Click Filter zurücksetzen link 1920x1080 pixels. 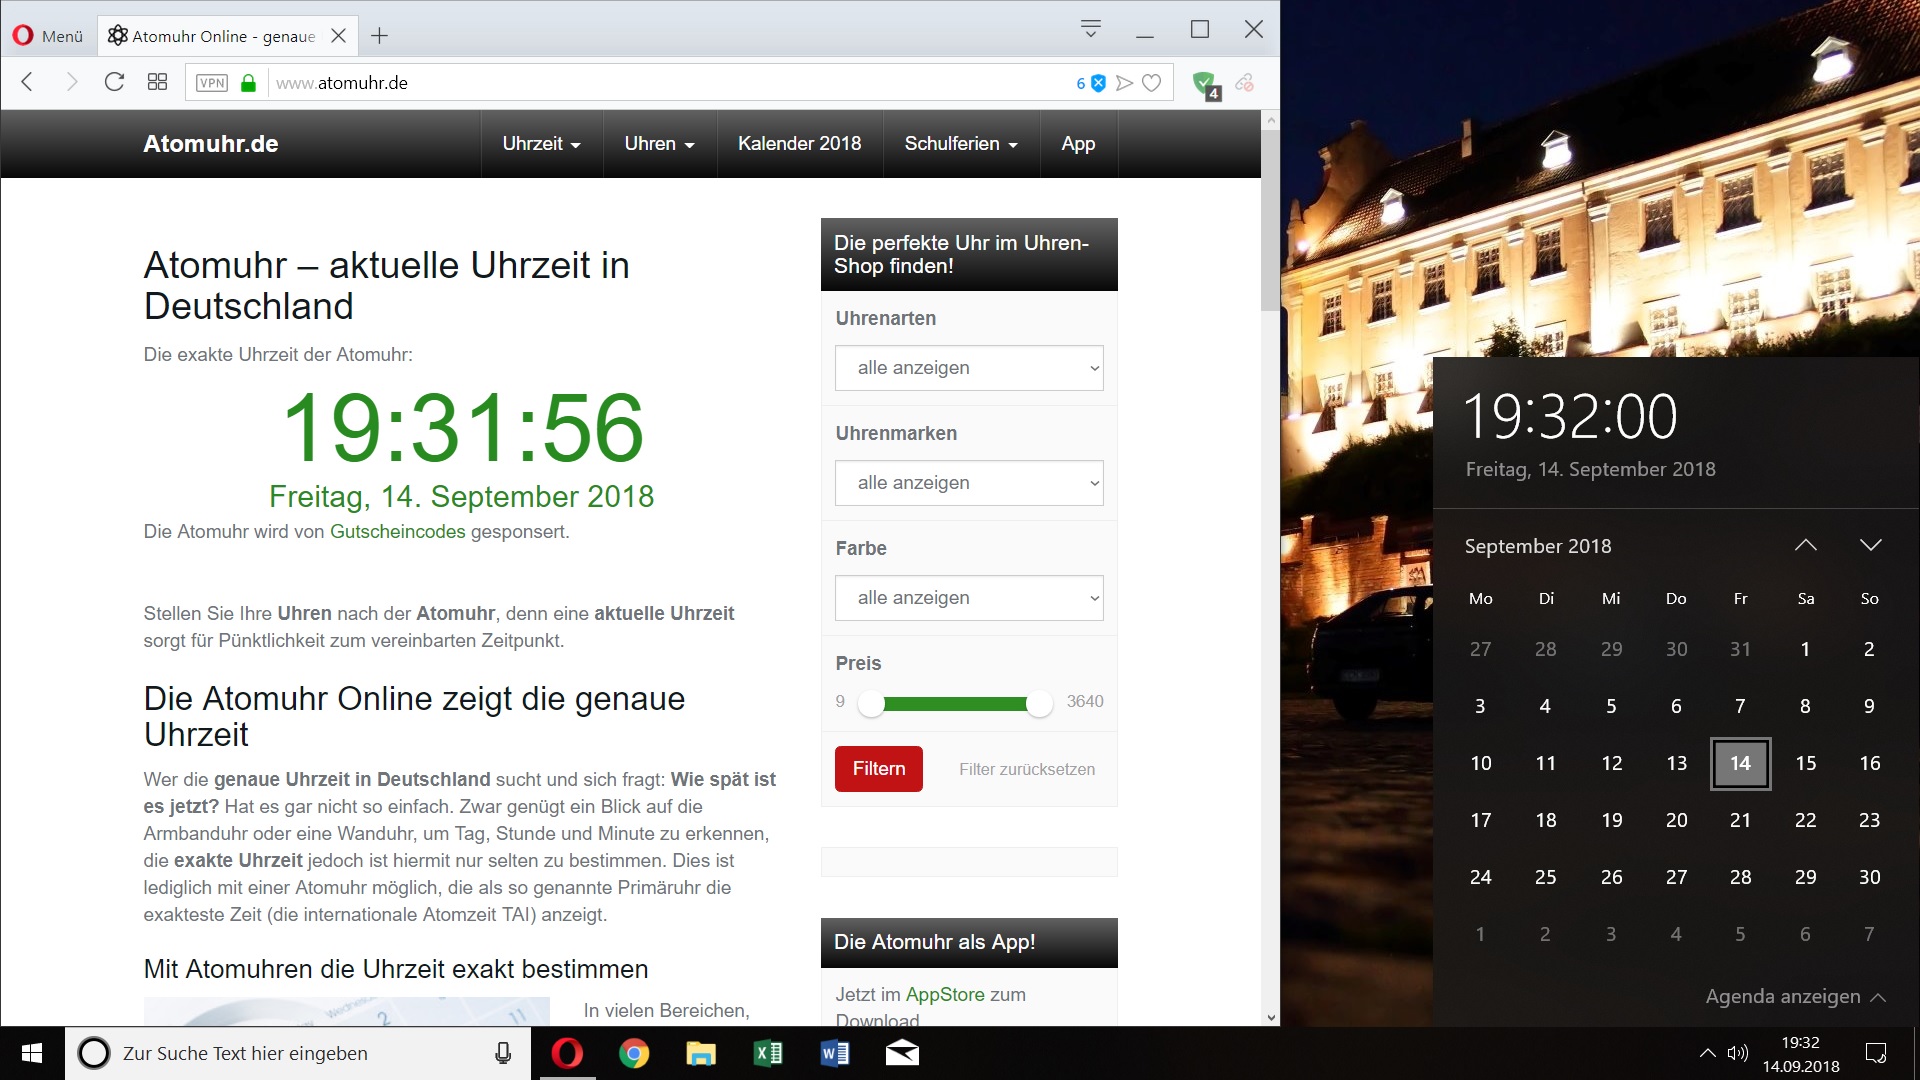coord(1027,769)
